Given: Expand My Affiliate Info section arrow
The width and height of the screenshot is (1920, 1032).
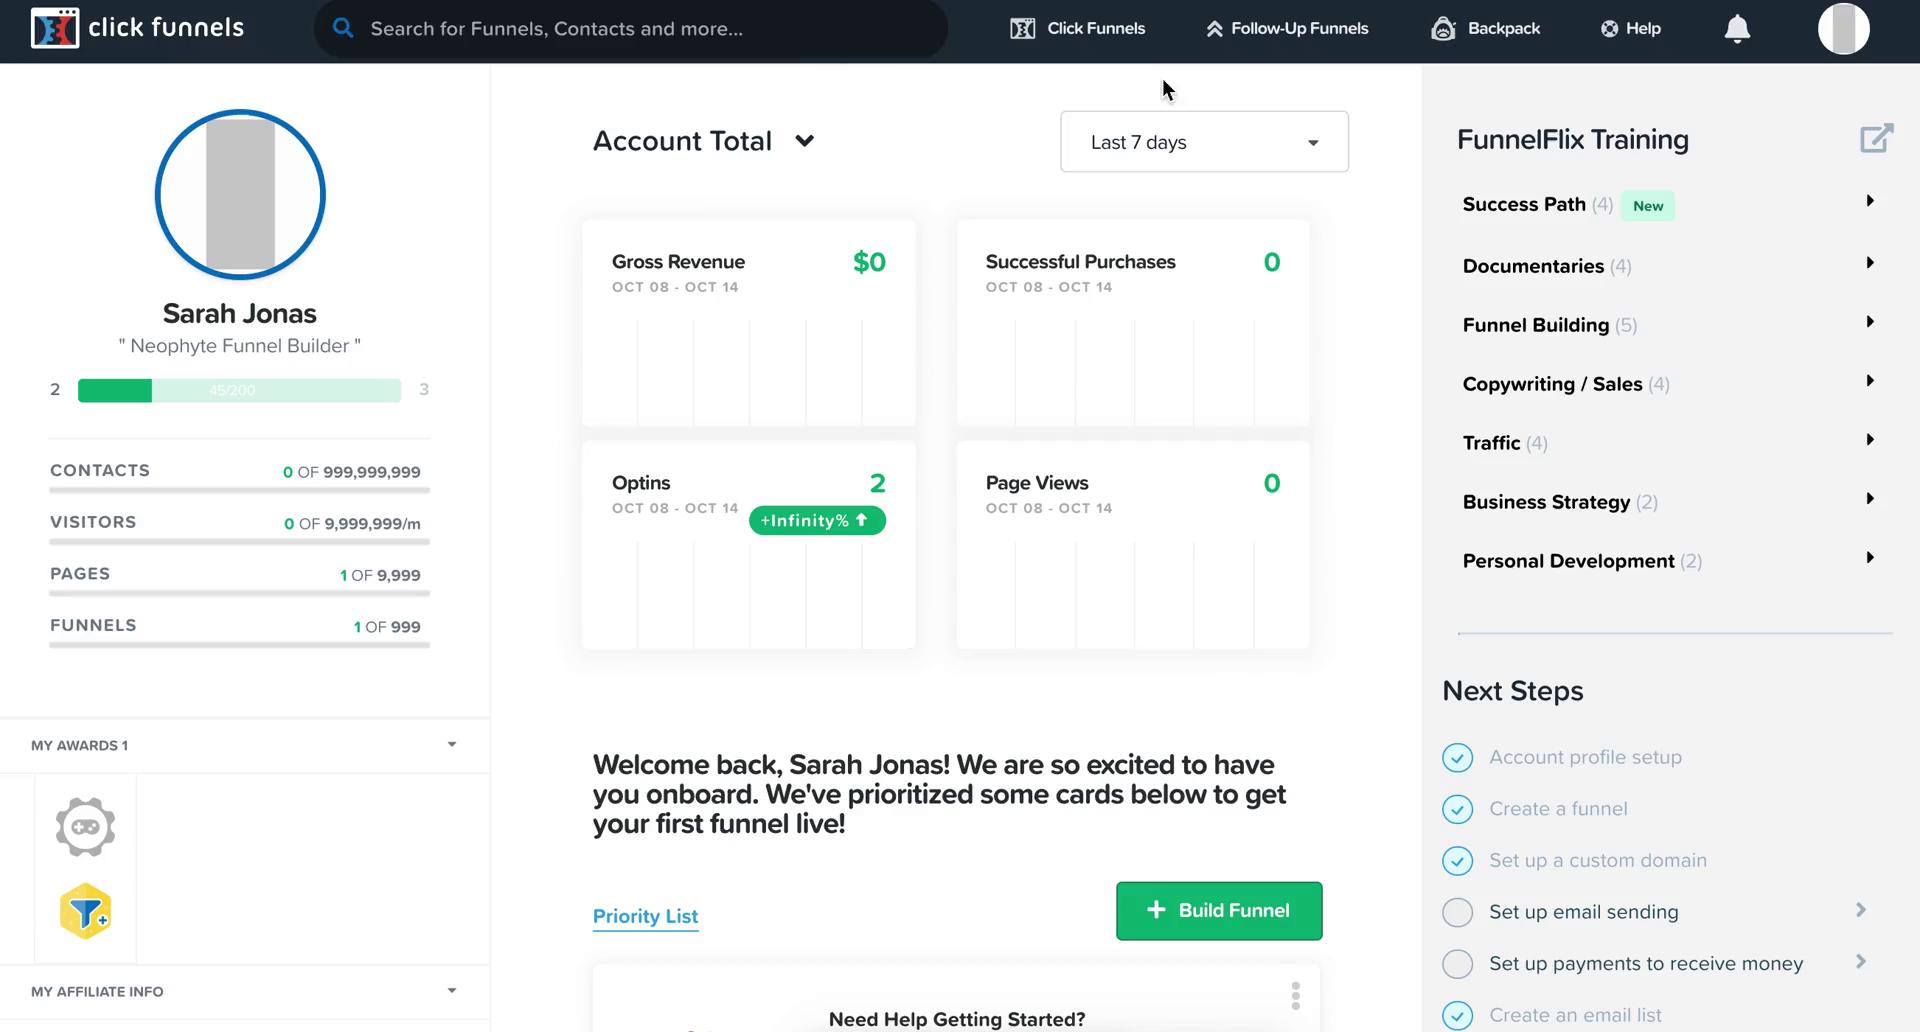Looking at the screenshot, I should [452, 991].
